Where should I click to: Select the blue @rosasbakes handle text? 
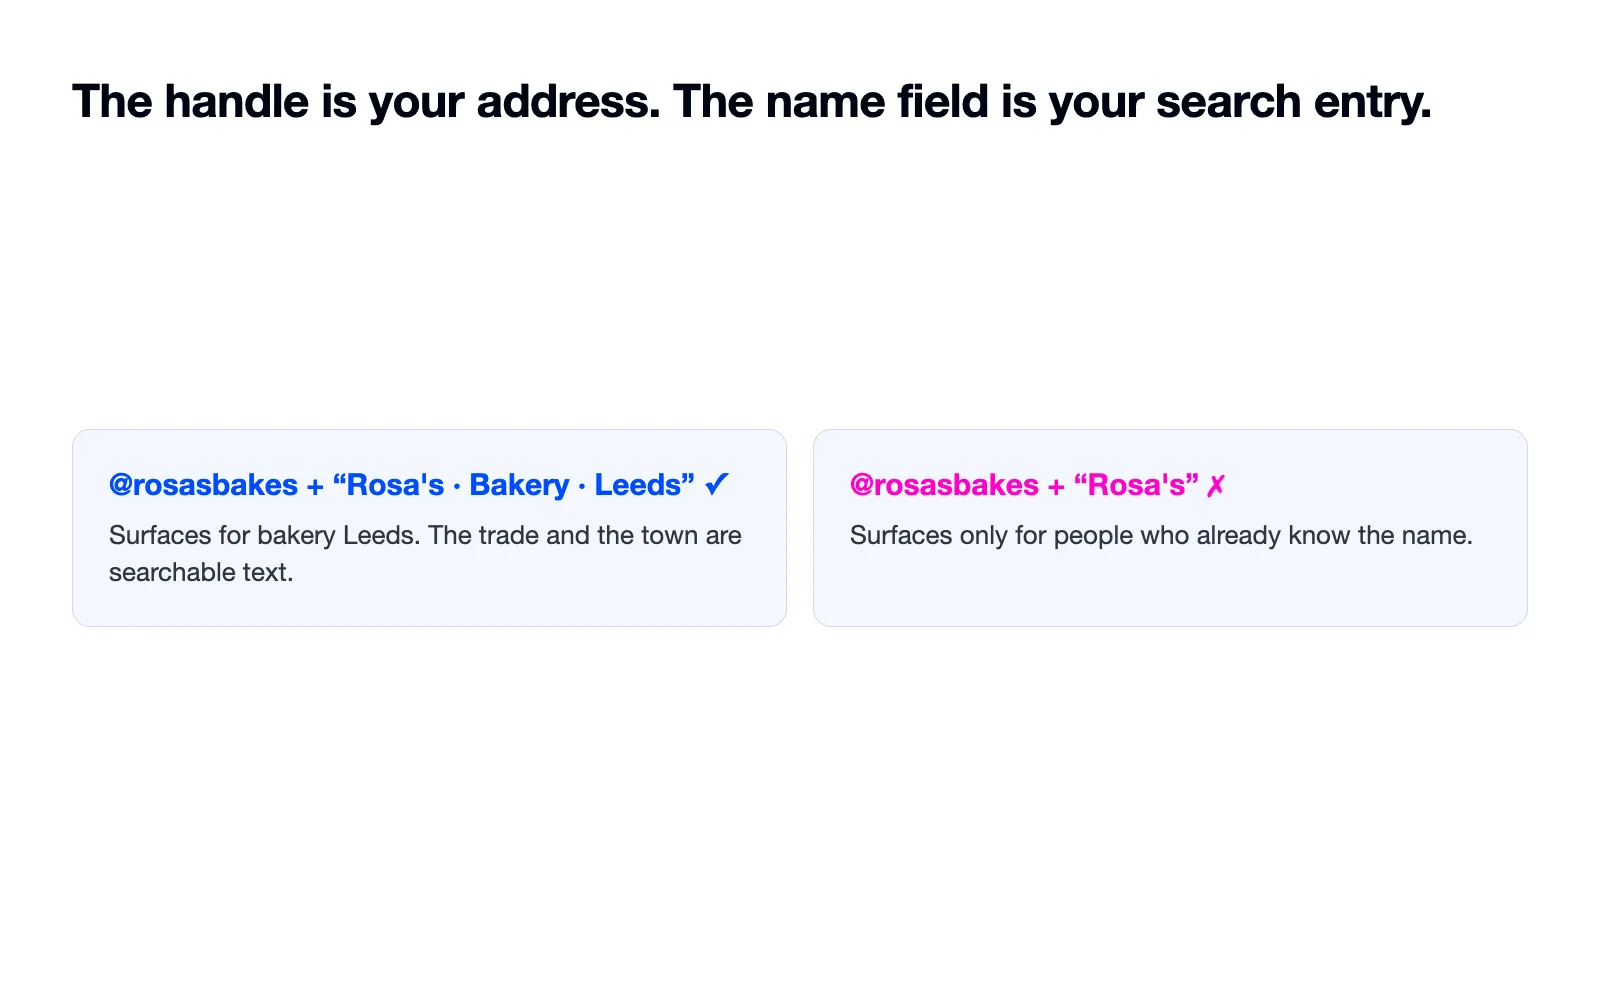tap(203, 485)
